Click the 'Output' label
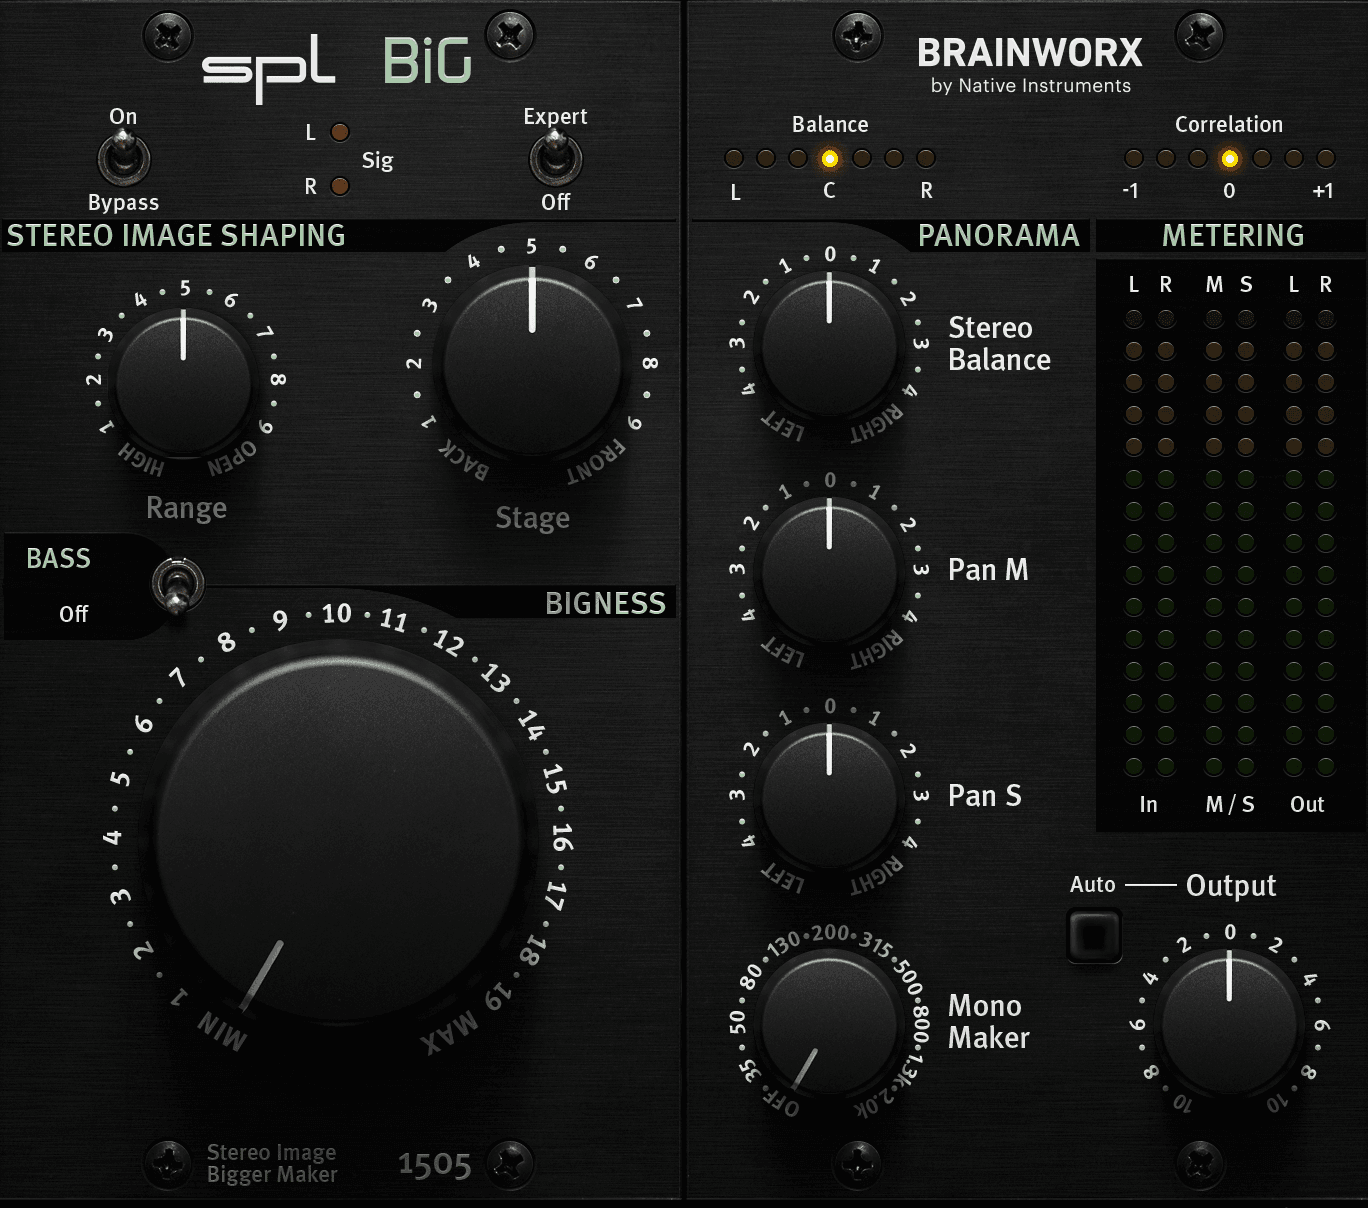The image size is (1368, 1208). click(1231, 886)
